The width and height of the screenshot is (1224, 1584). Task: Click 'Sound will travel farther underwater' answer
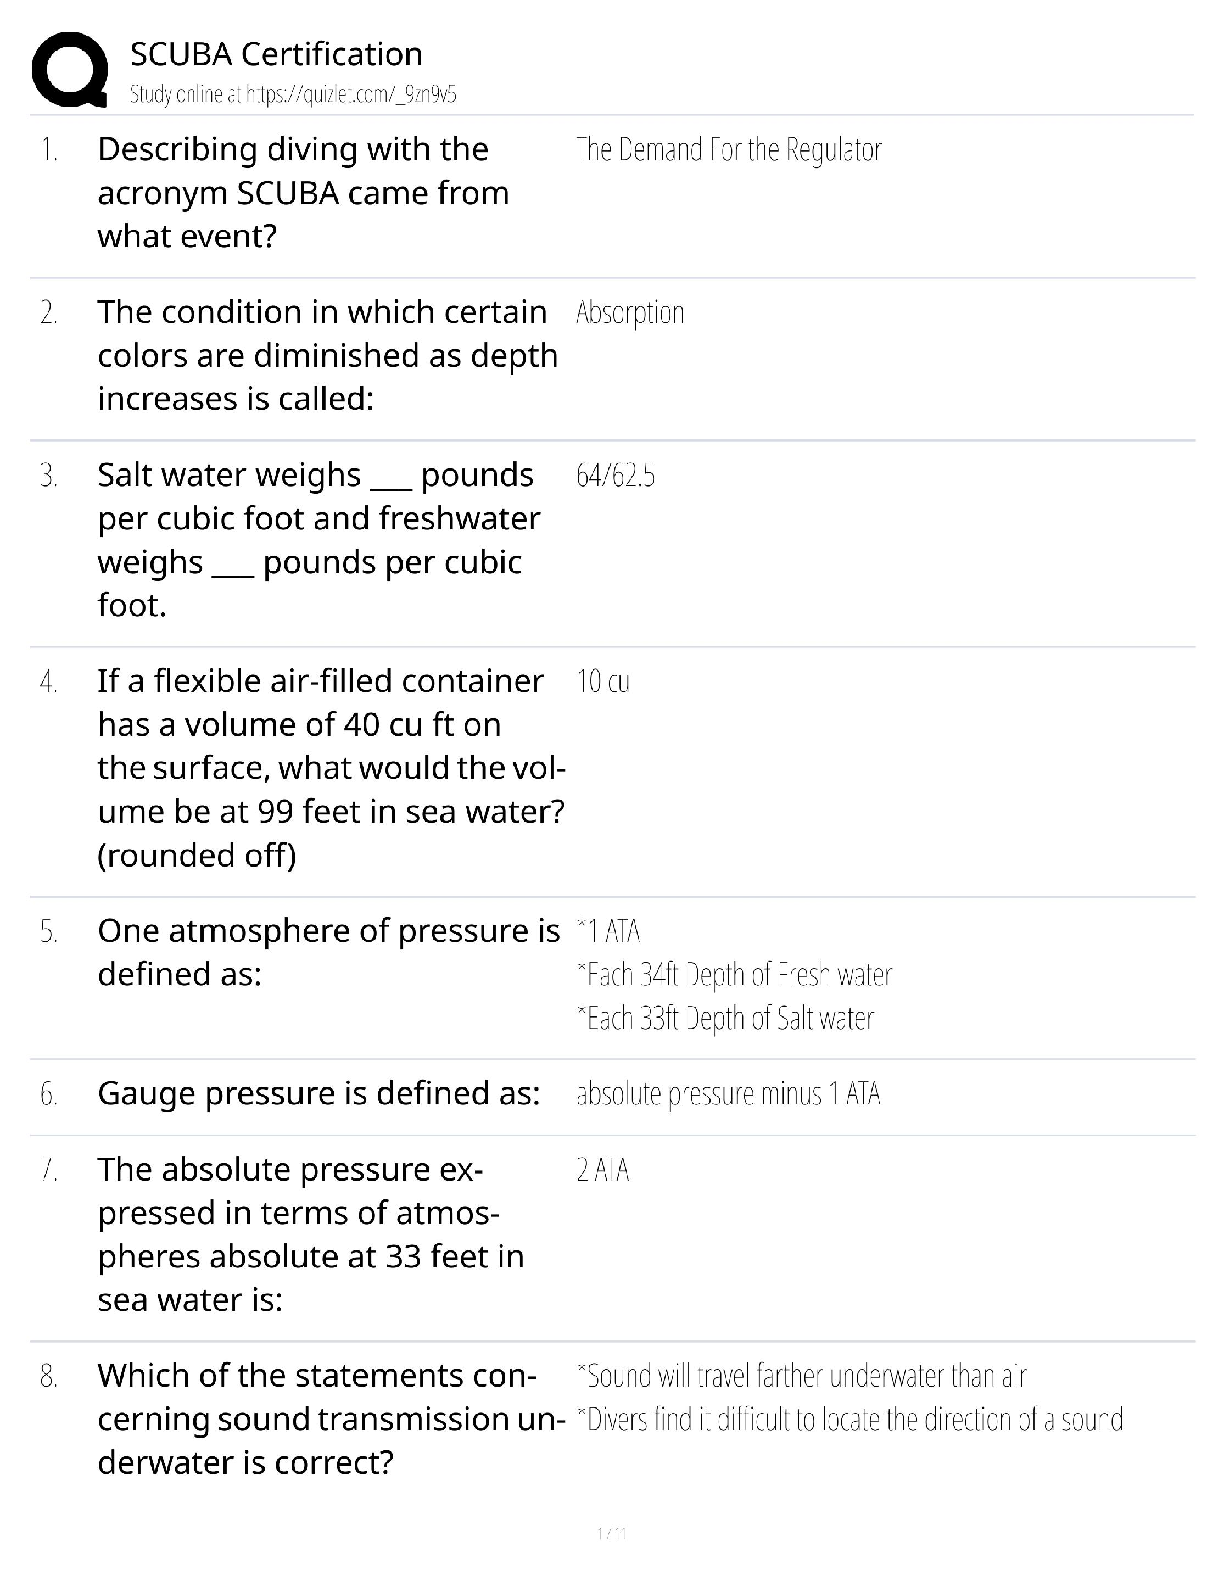coord(802,1377)
